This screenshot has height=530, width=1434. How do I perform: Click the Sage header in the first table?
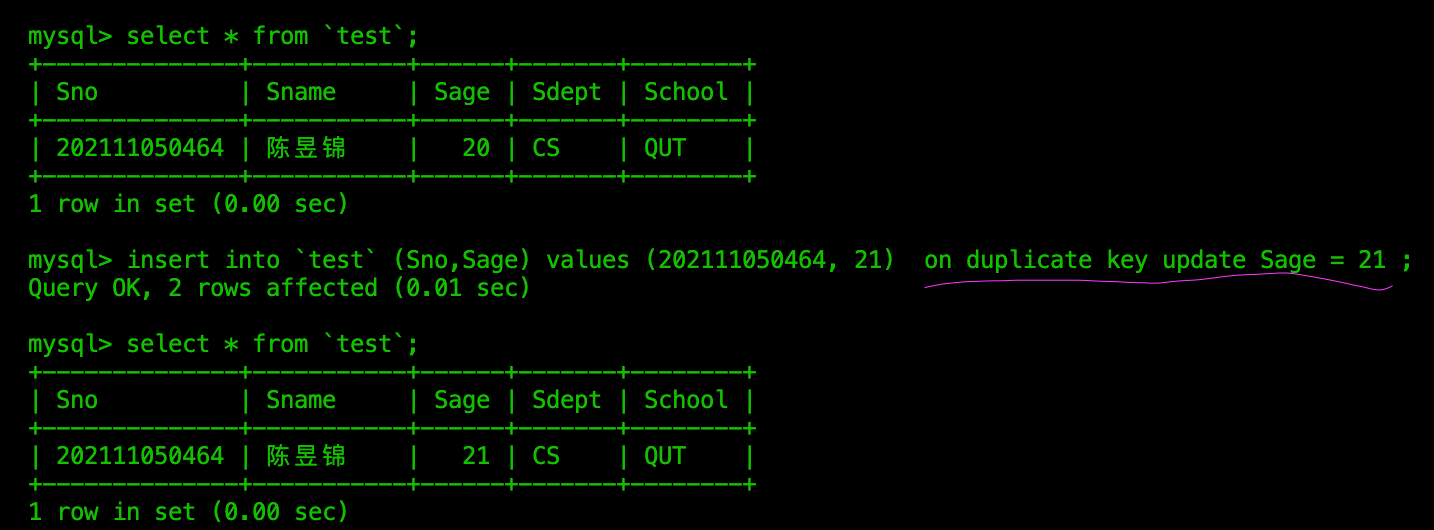point(462,93)
